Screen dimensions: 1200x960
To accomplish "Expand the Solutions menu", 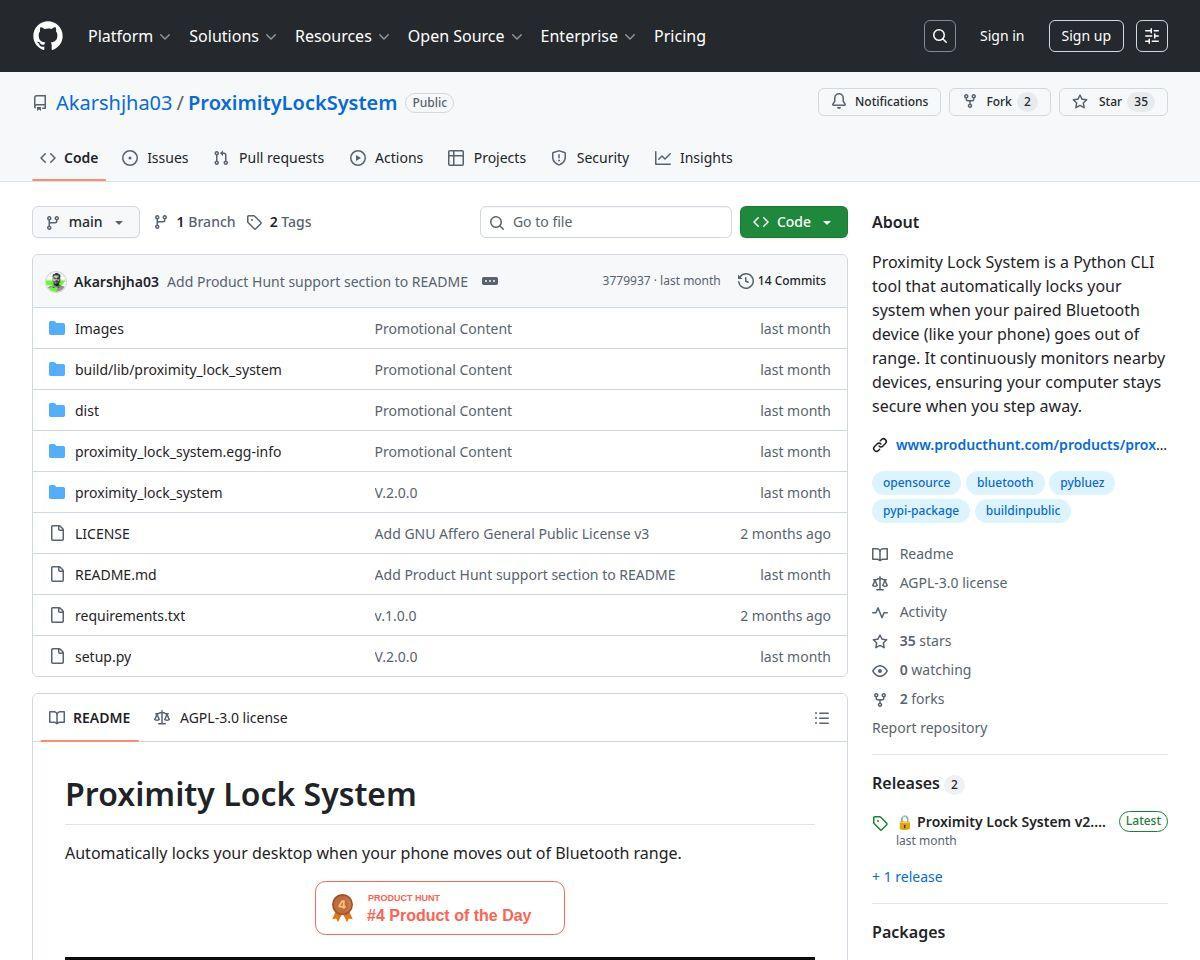I will (233, 36).
